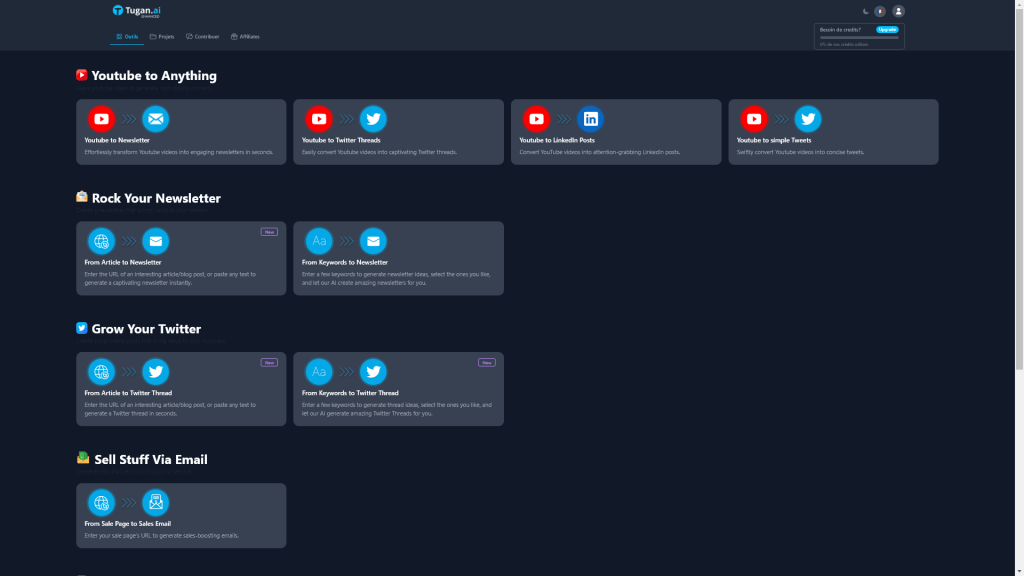Click Twitter icon in Youtube to simple Tweets card
This screenshot has height=576, width=1024.
(x=808, y=120)
